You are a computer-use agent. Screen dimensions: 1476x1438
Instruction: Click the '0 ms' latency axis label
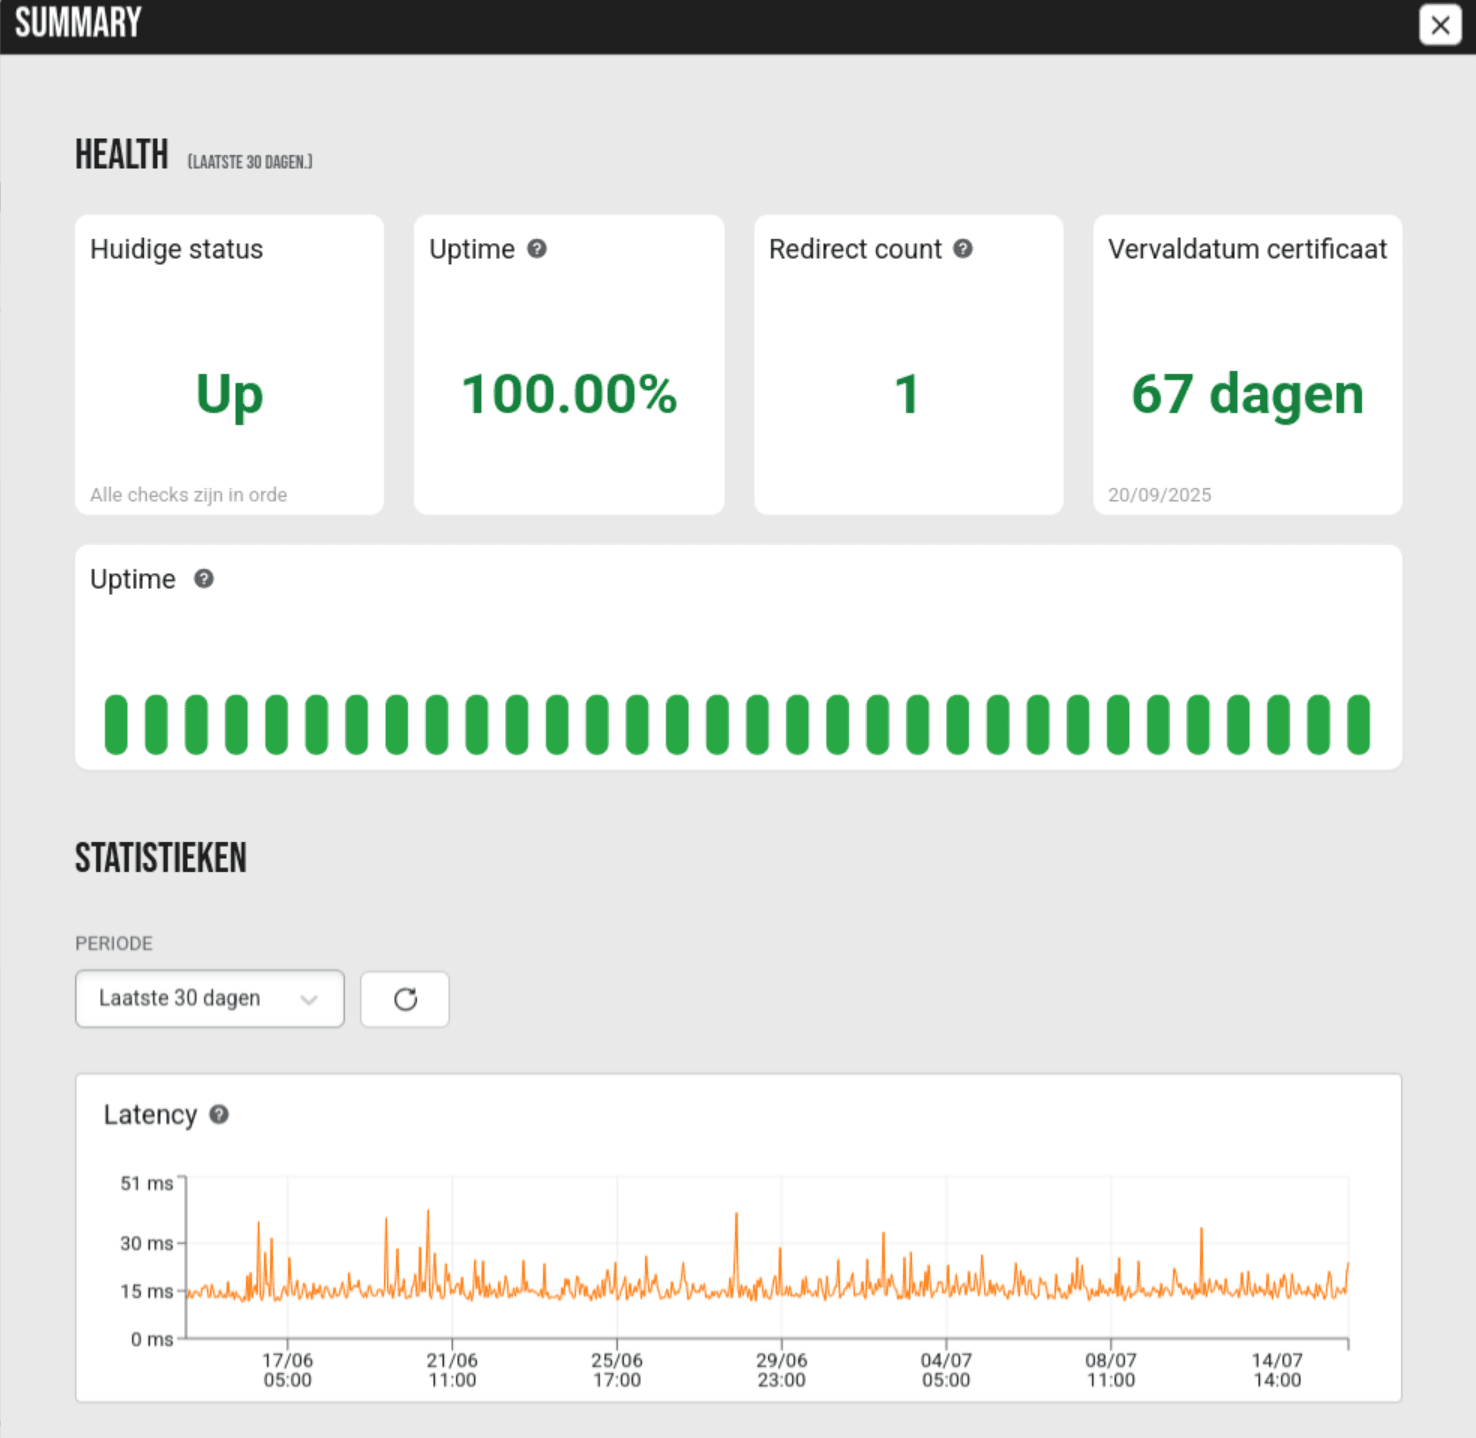point(152,1339)
